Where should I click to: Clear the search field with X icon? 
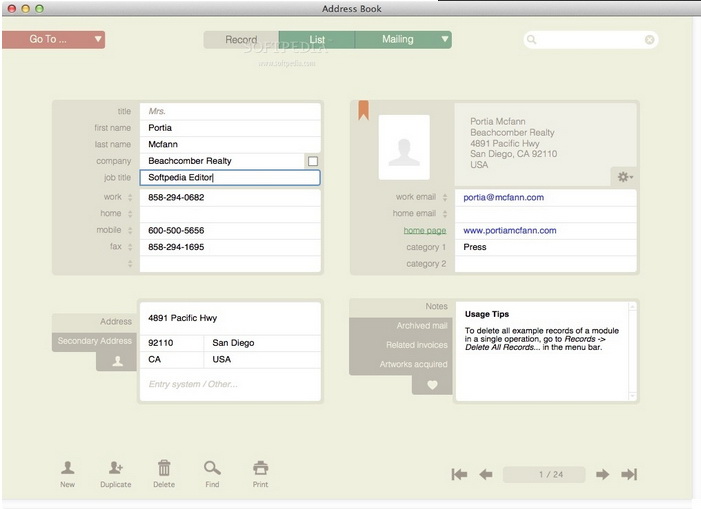(650, 40)
